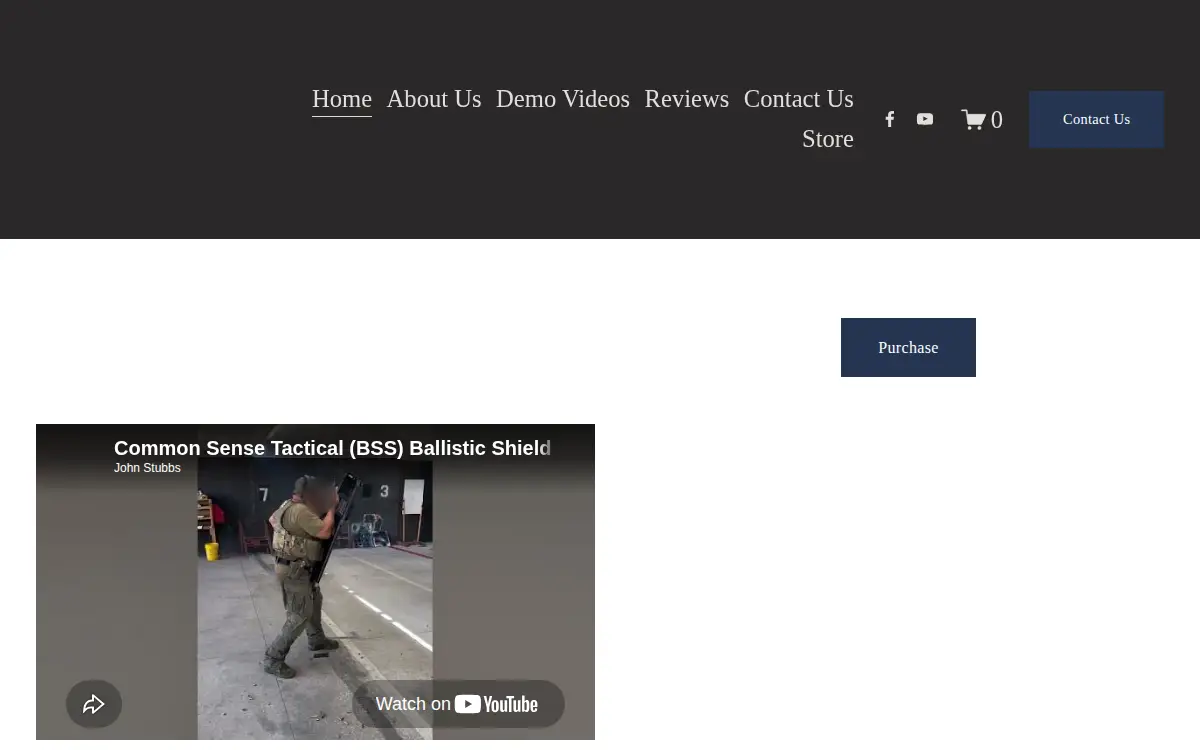
Task: Select Contact Us in the navigation menu
Action: 799,99
